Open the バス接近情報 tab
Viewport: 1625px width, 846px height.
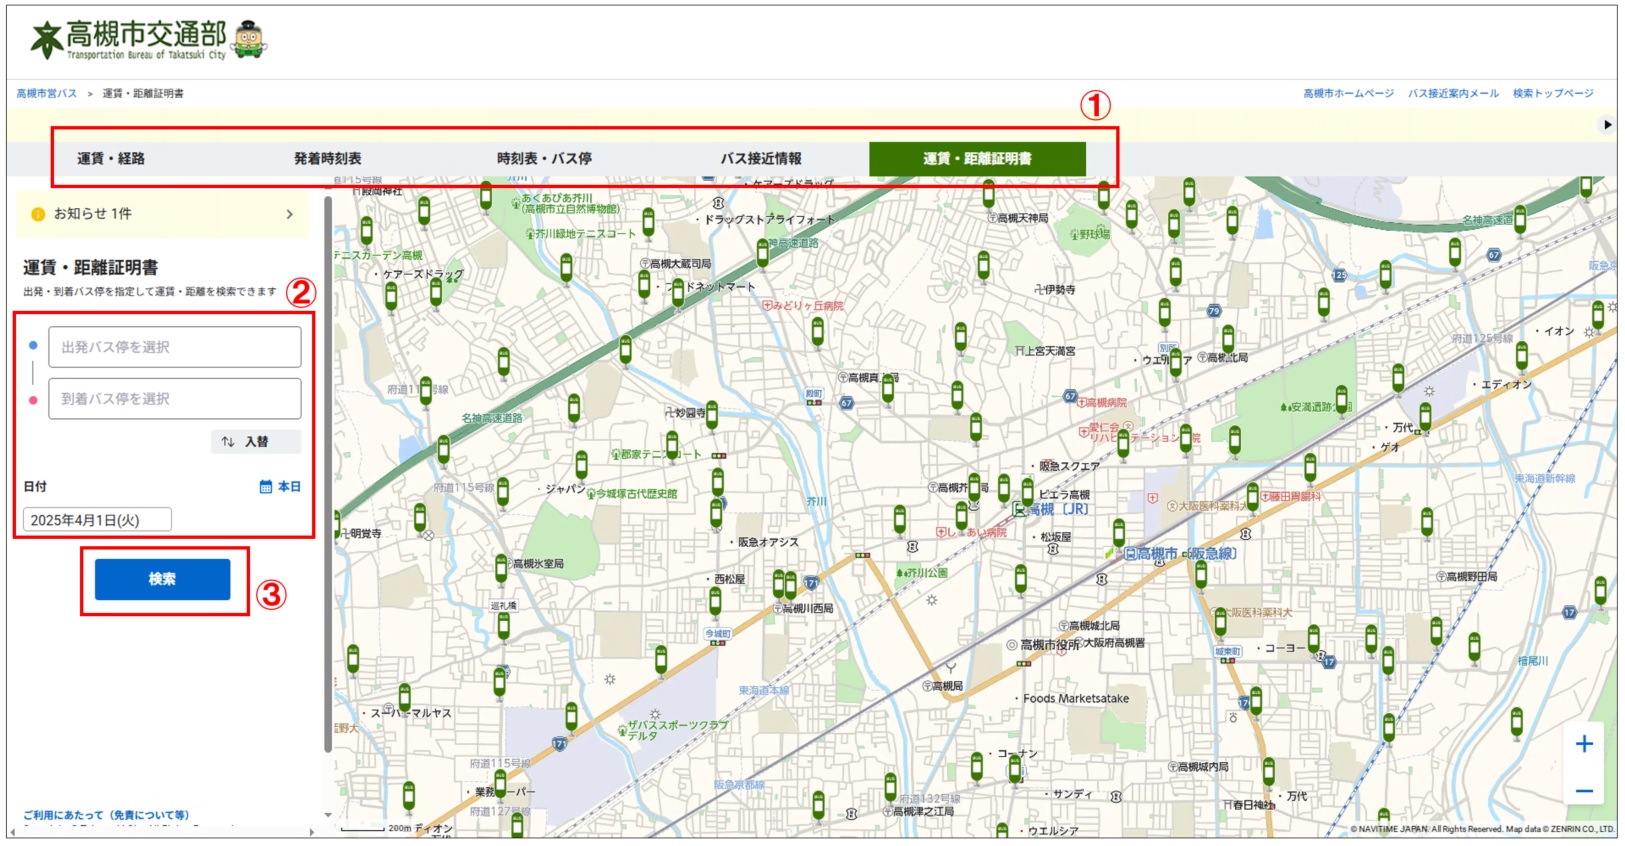(761, 159)
